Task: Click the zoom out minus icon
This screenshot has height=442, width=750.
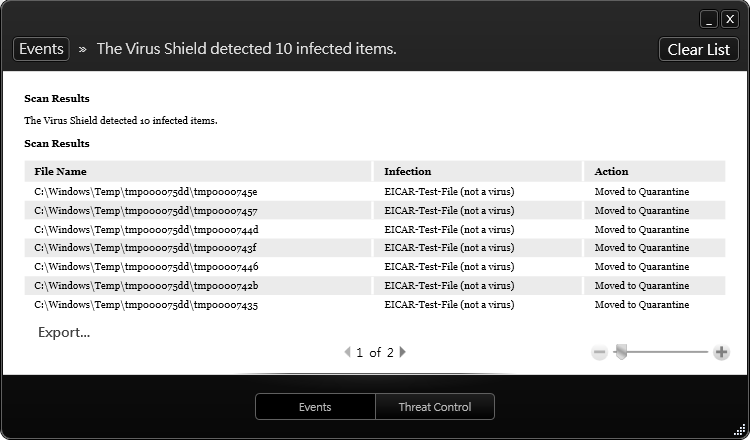Action: [600, 352]
